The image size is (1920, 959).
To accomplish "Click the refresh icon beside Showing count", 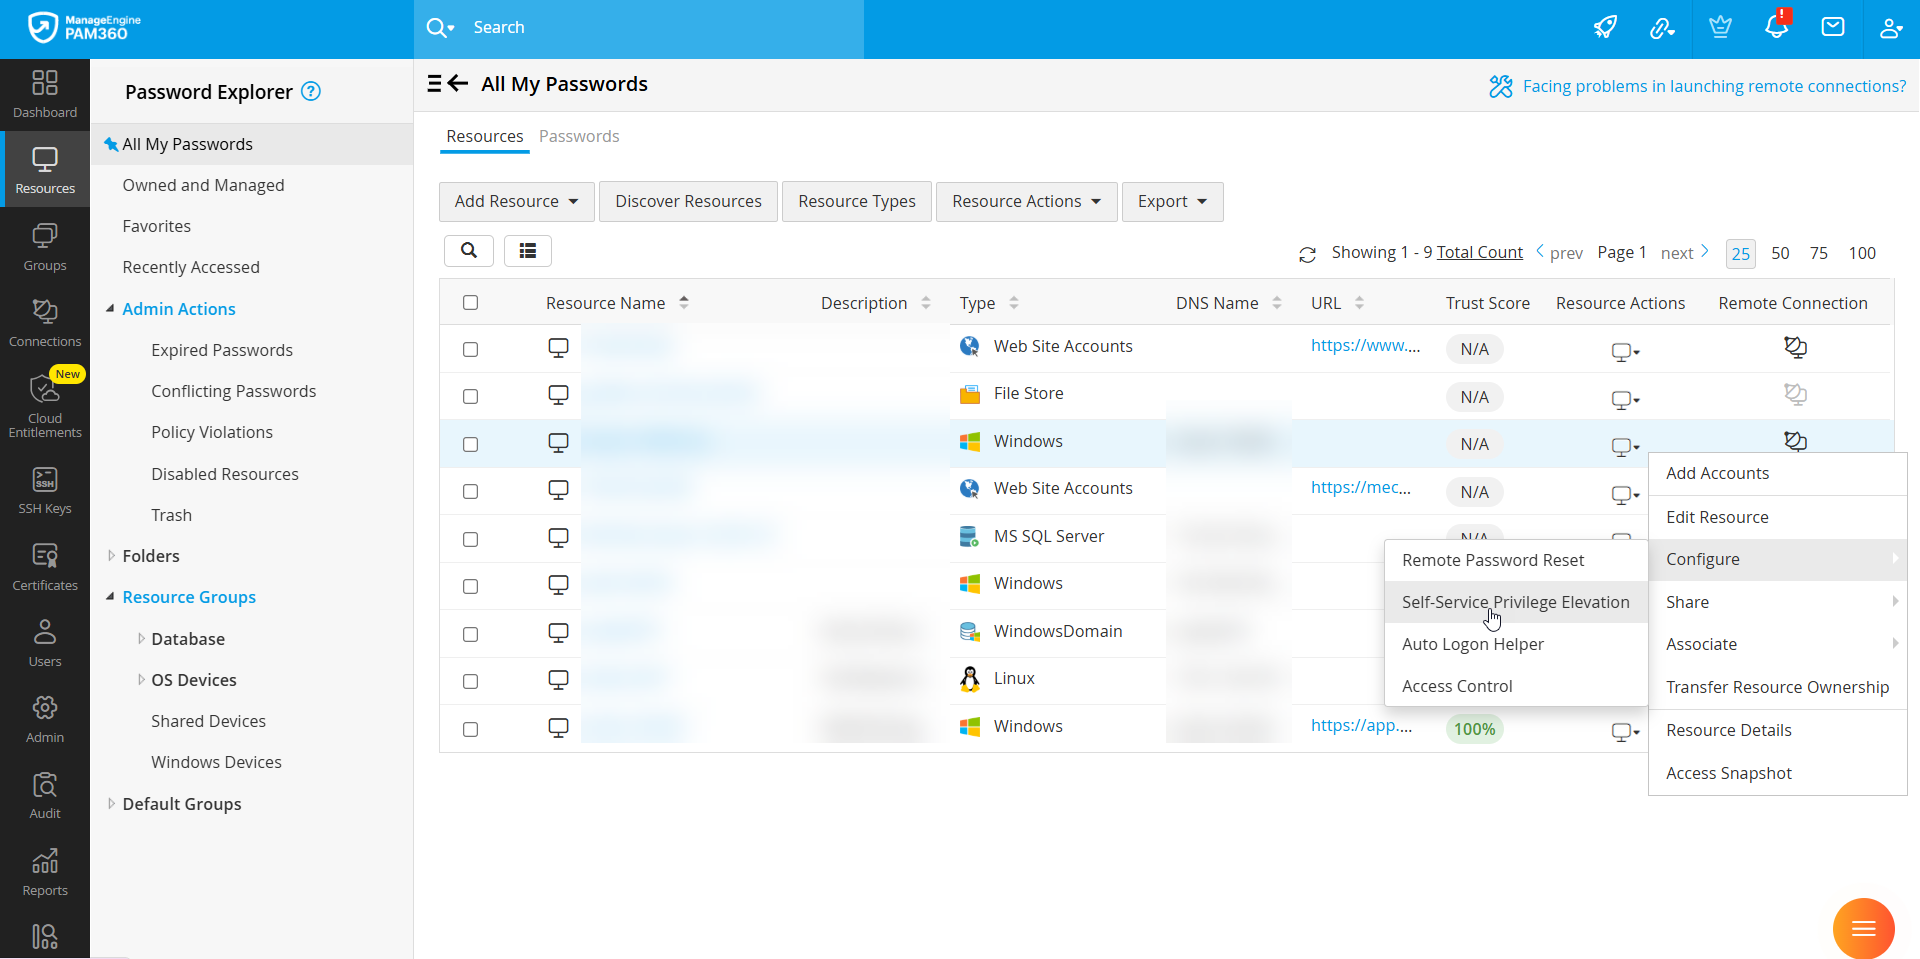I will tap(1307, 254).
